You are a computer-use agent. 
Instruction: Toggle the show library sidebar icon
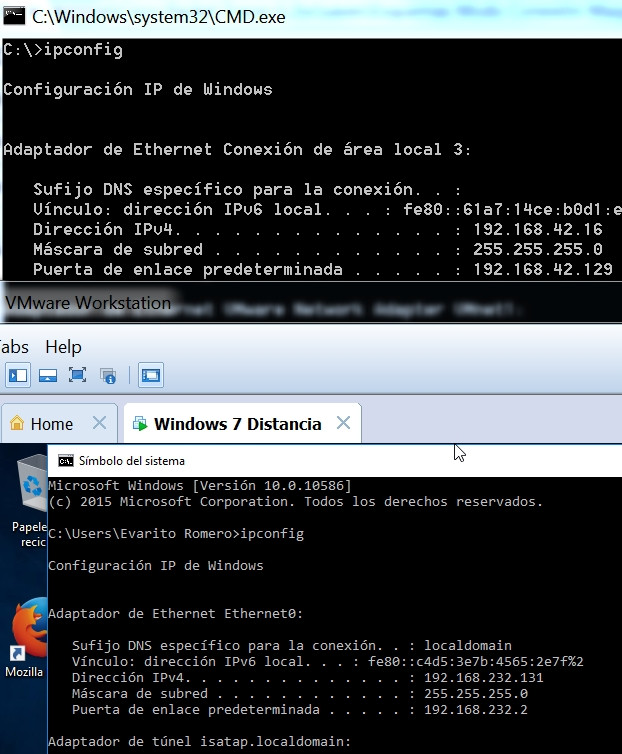tap(18, 376)
